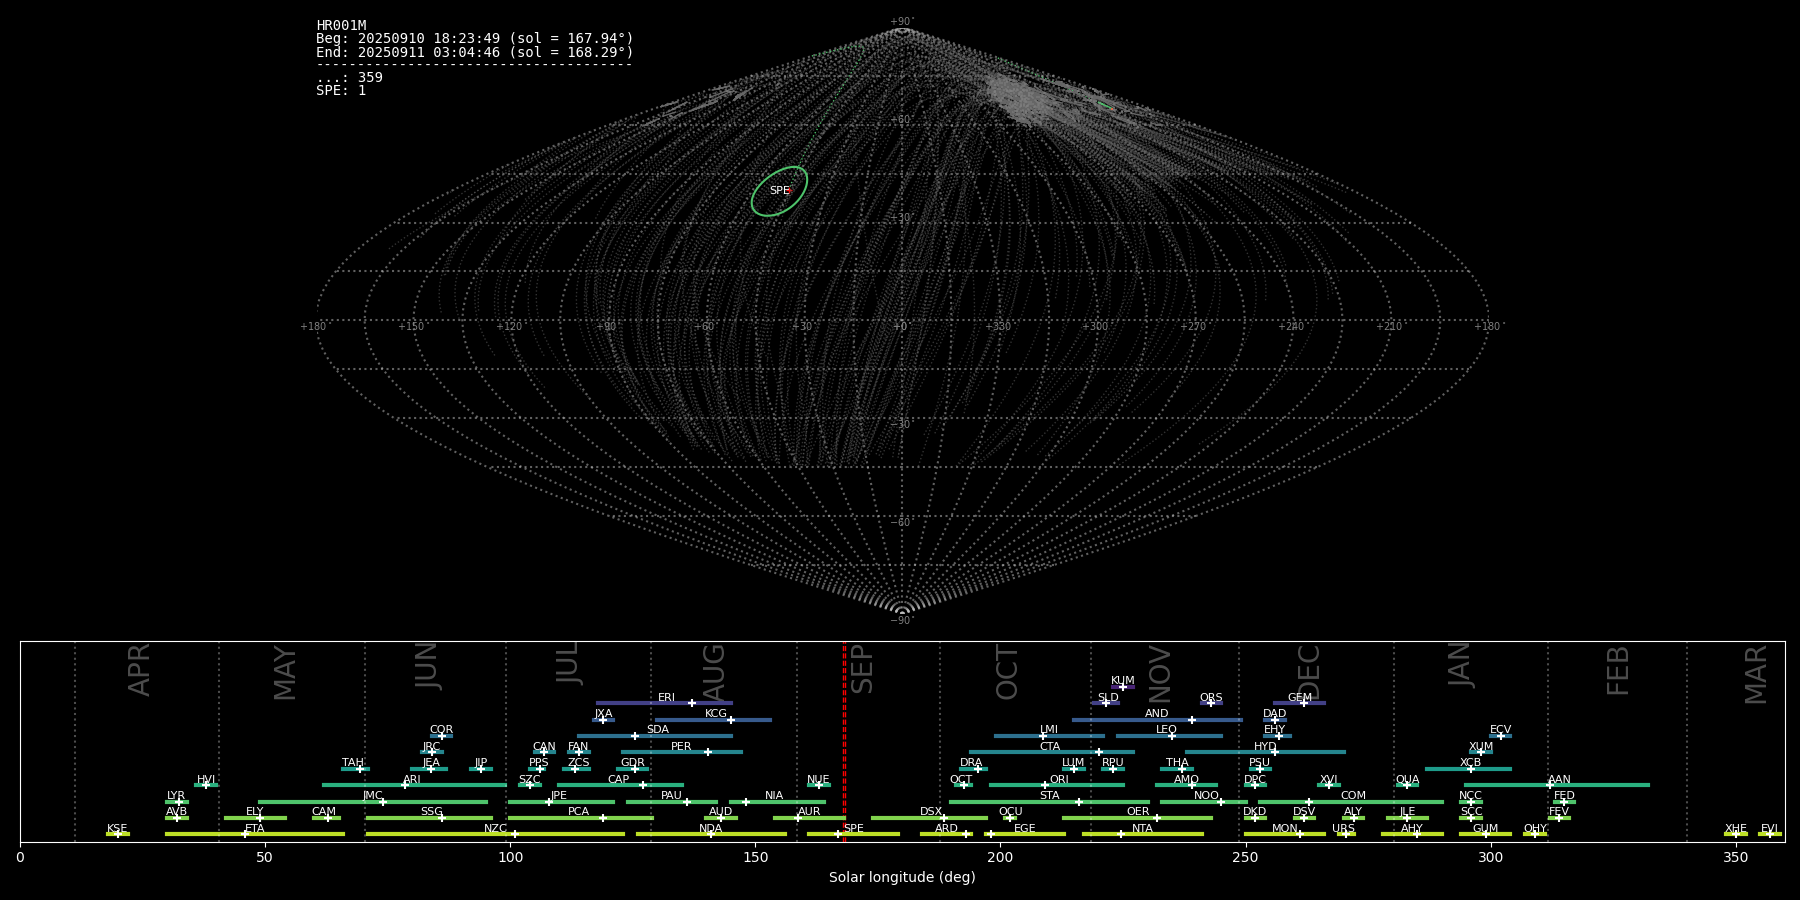Select the 'SEP' month label
This screenshot has height=900, width=1800.
(861, 669)
